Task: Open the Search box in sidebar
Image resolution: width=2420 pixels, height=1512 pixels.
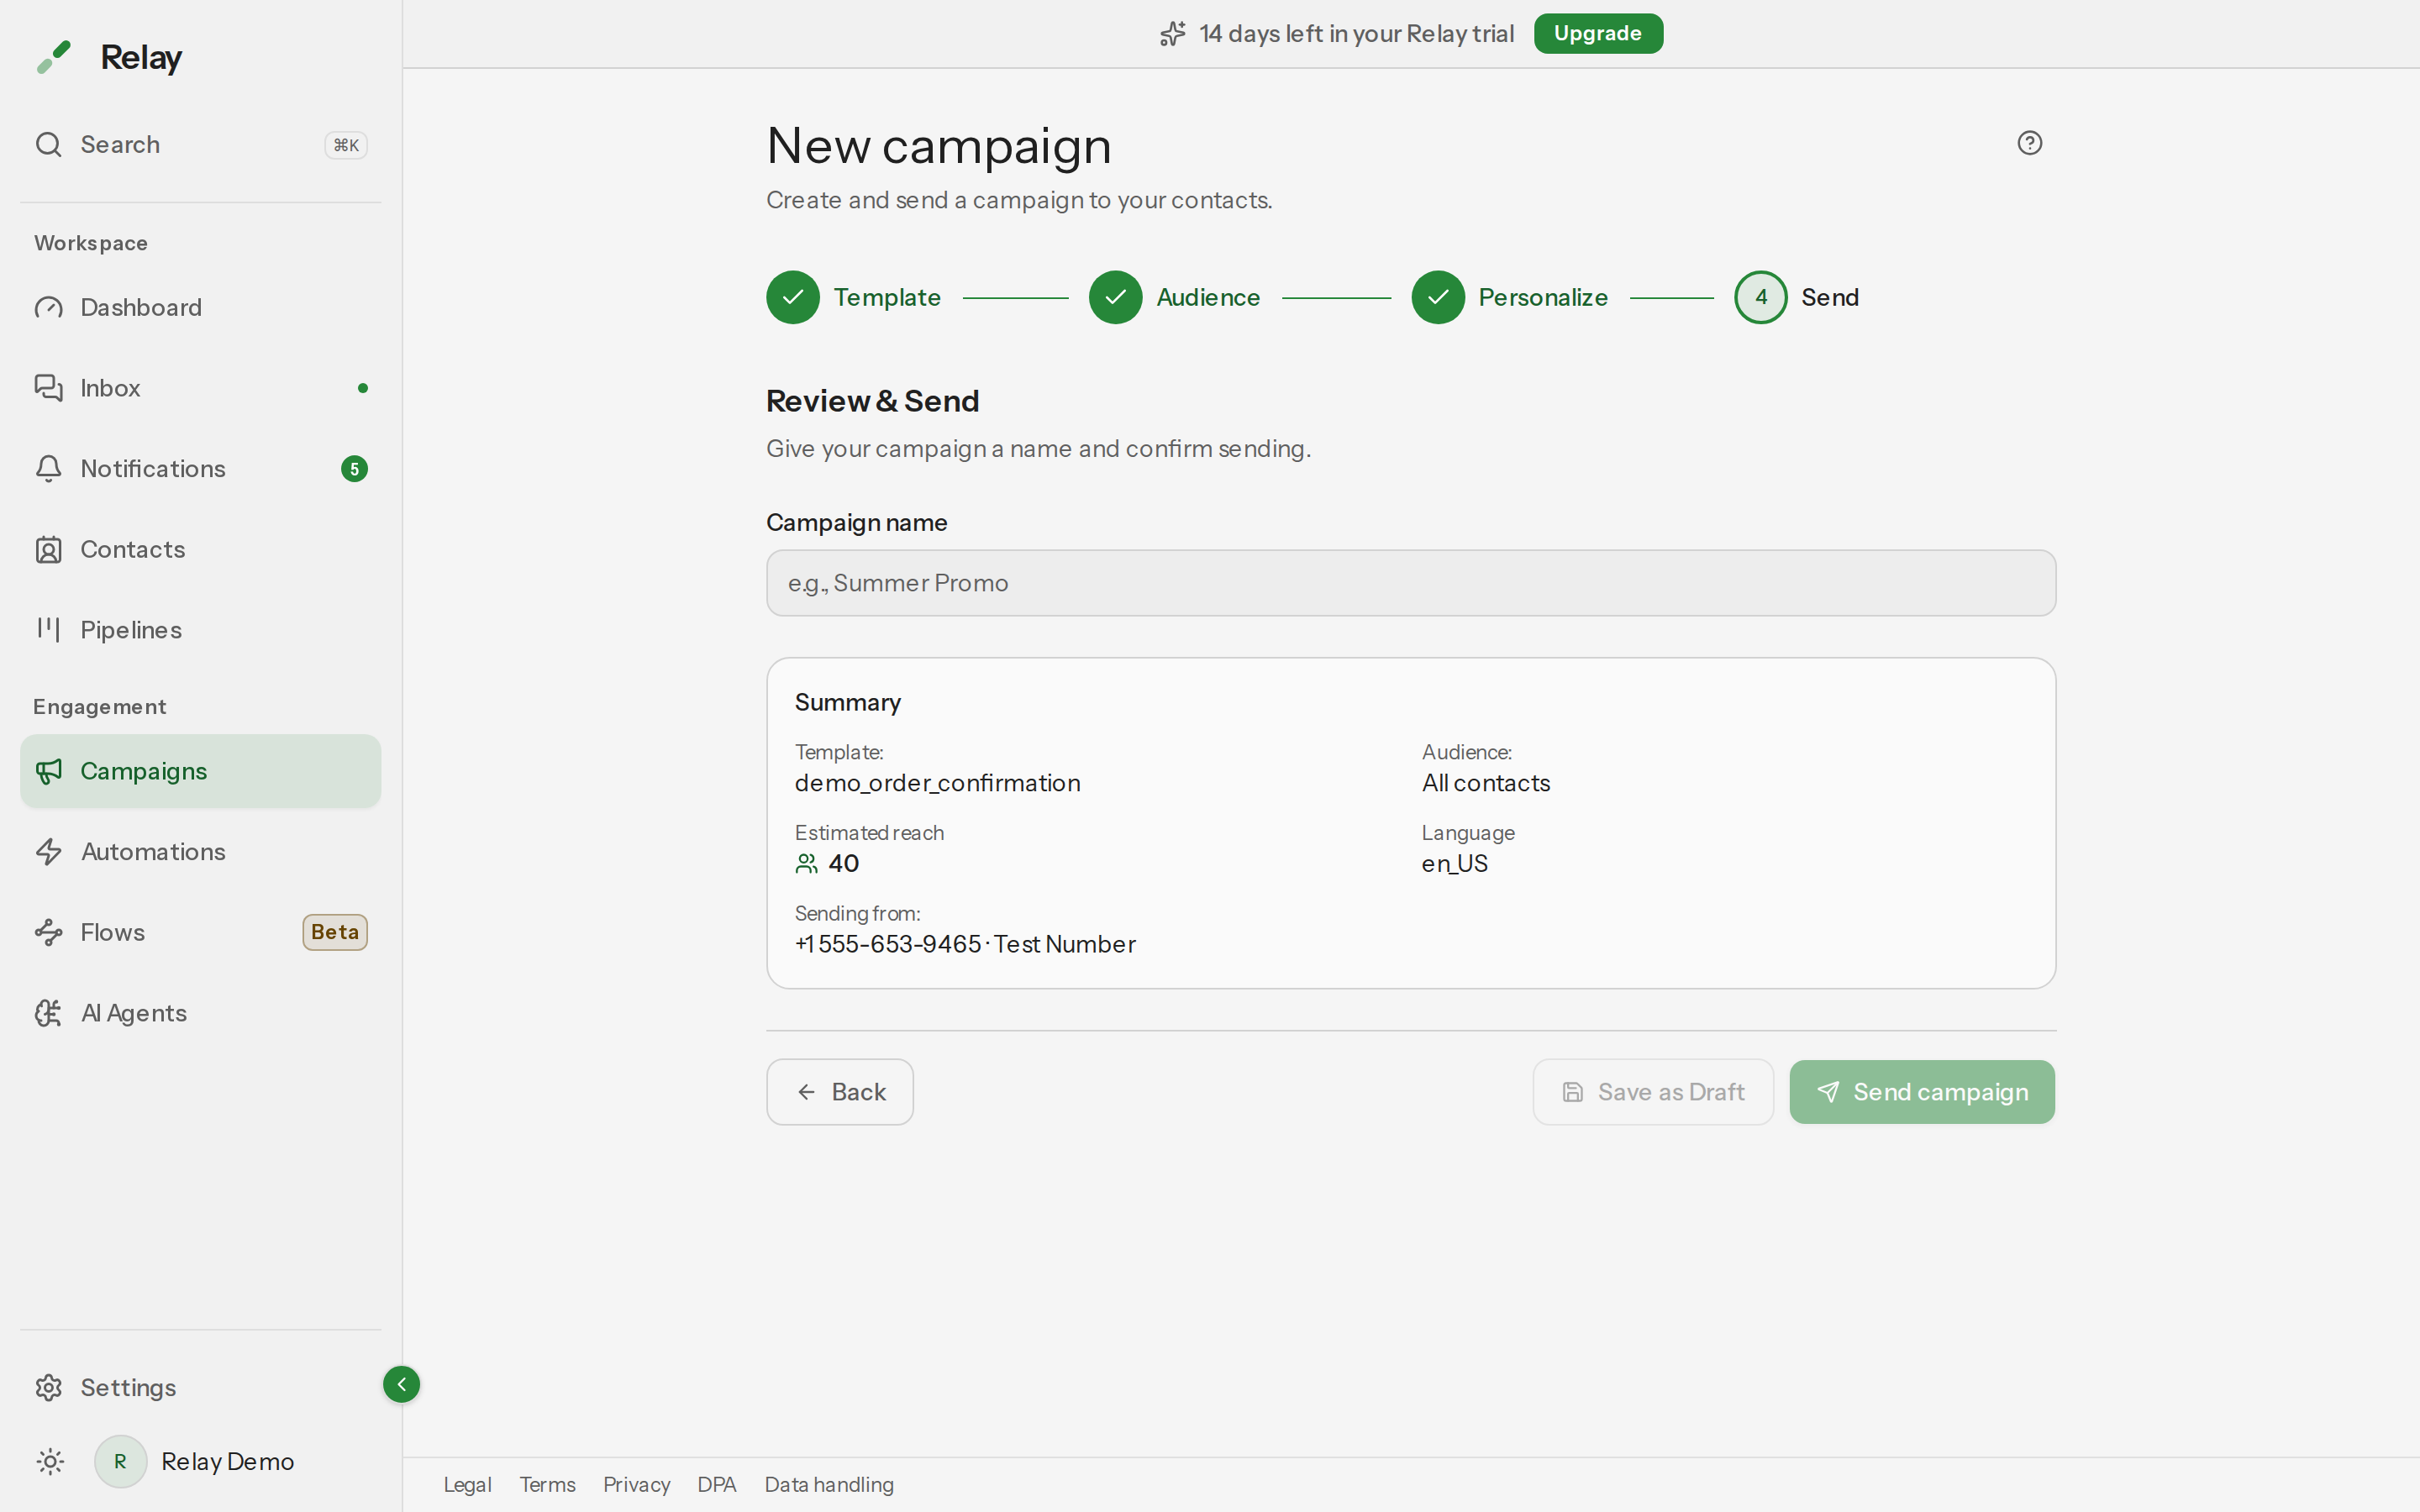Action: tap(200, 145)
